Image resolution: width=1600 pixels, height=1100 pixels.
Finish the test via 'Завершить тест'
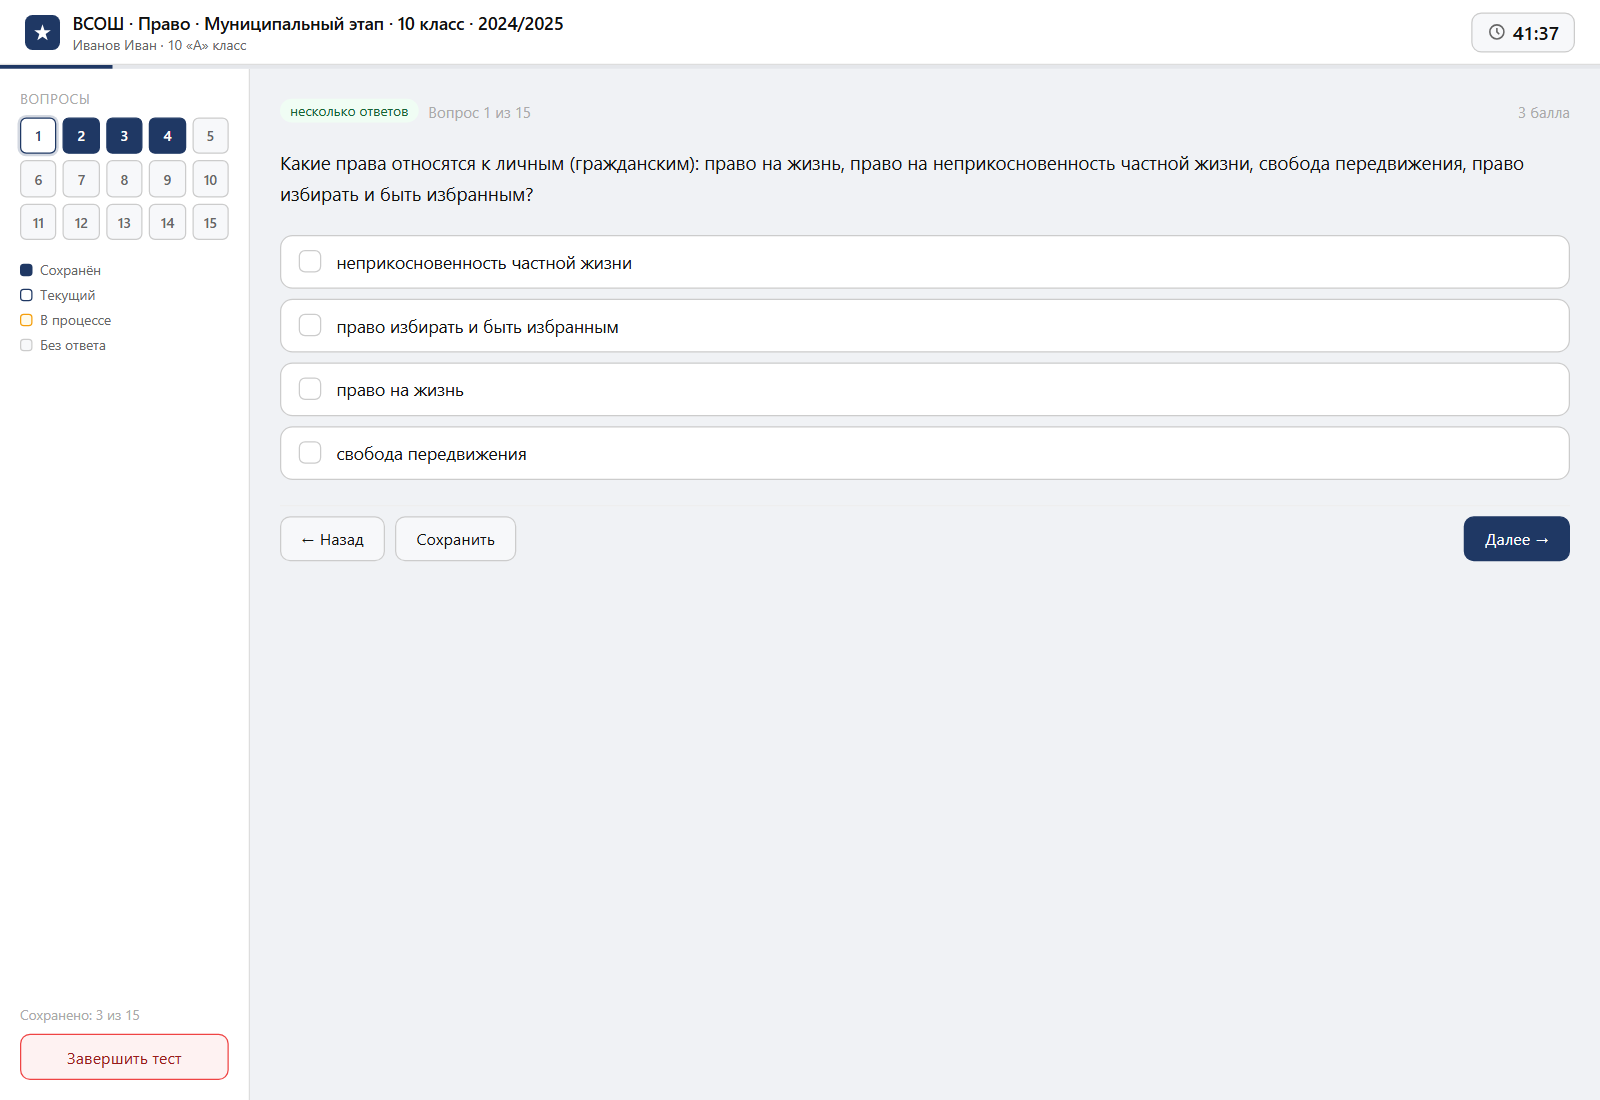tap(124, 1058)
